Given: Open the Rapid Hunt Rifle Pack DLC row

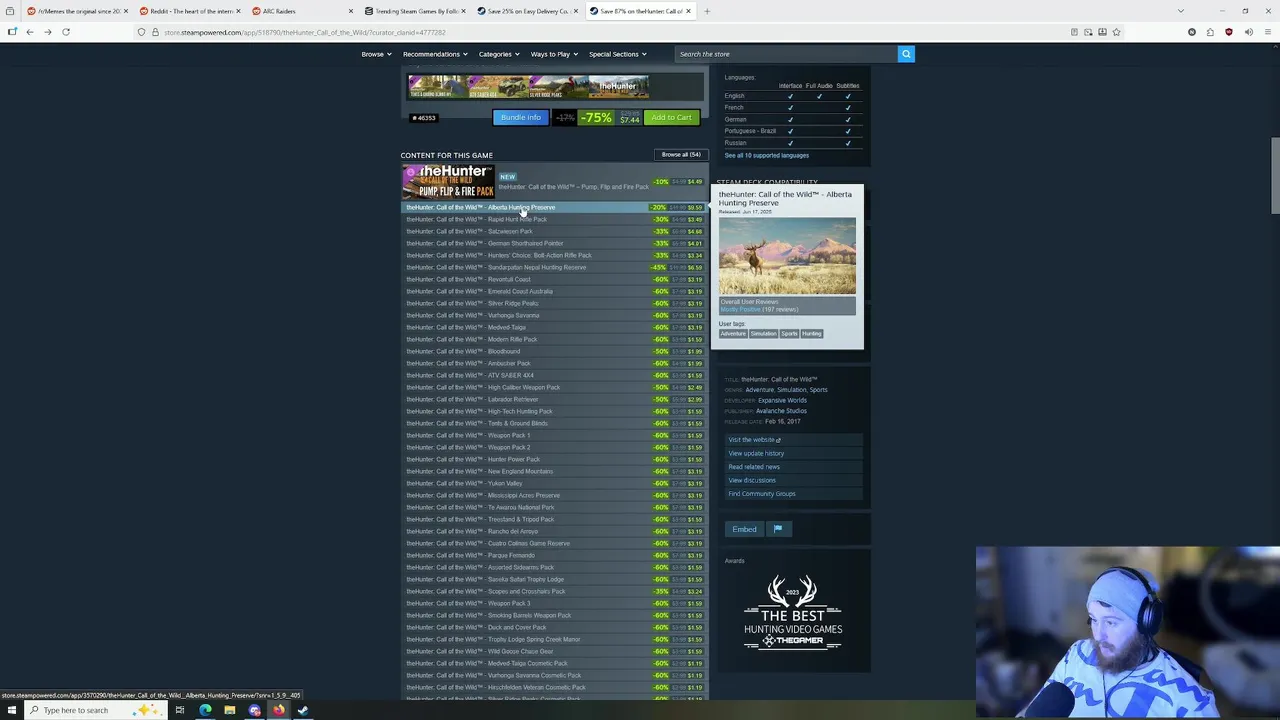Looking at the screenshot, I should 554,219.
